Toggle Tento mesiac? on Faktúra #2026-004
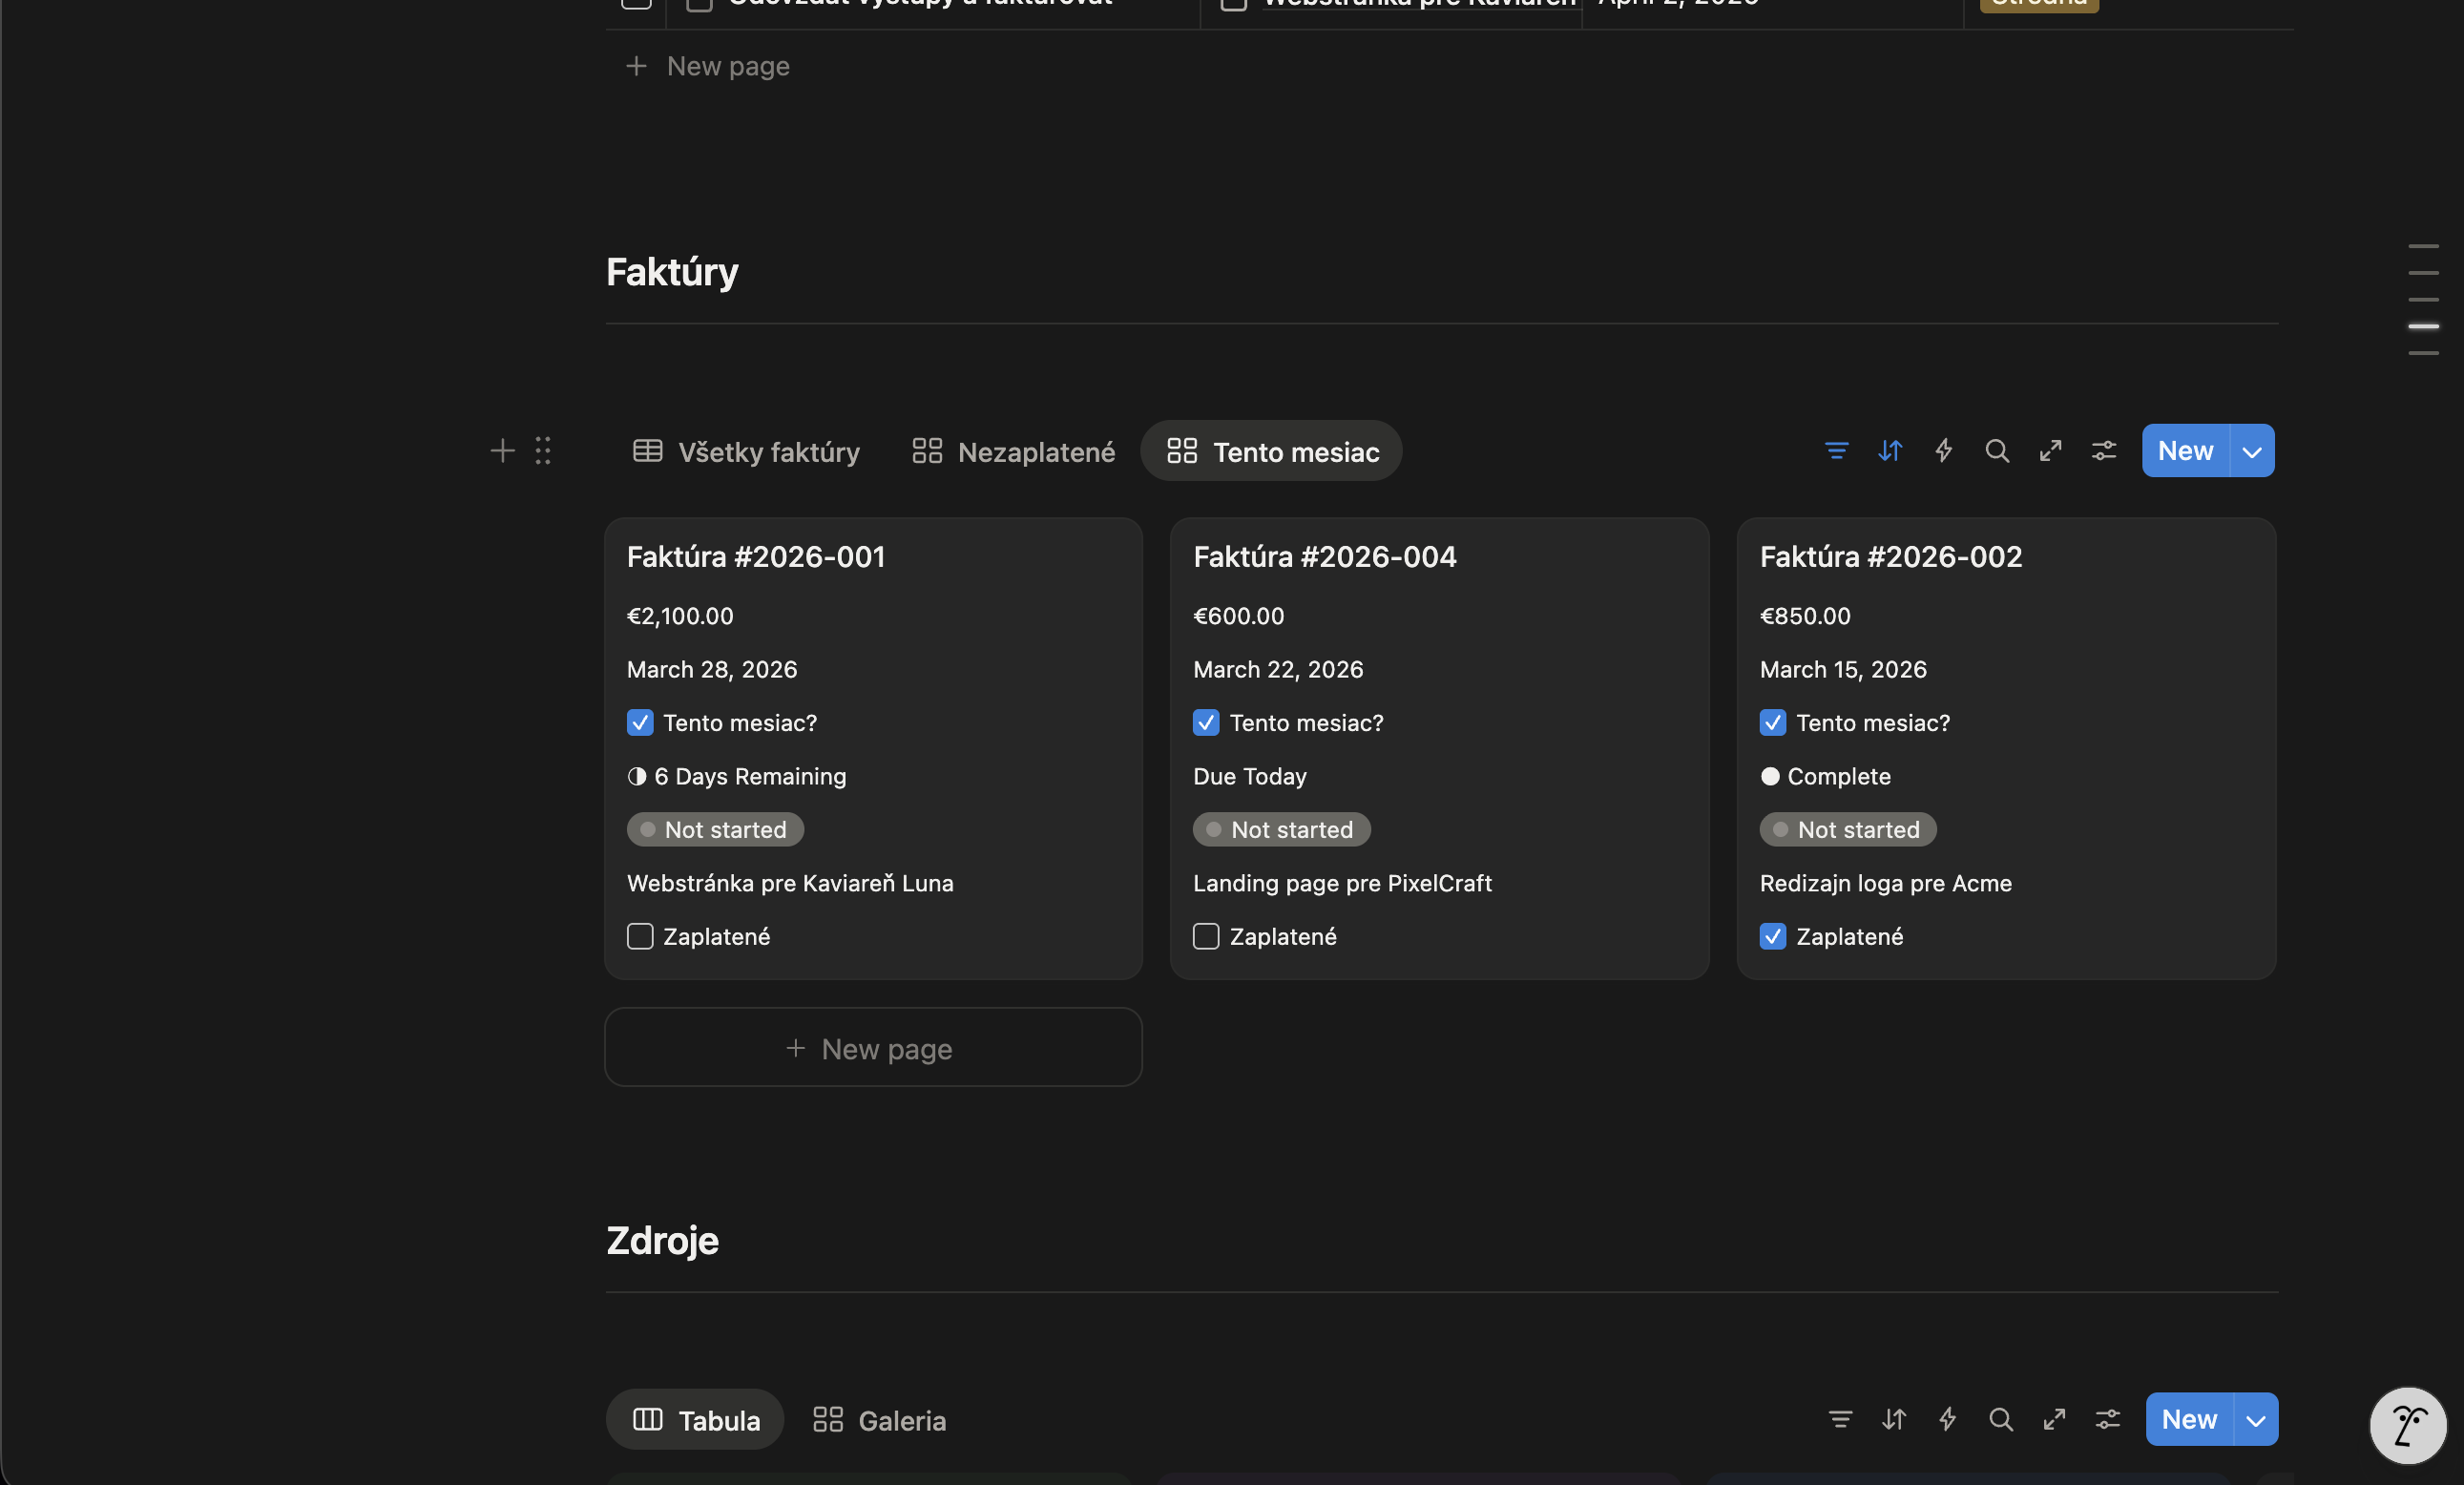This screenshot has width=2464, height=1485. (x=1206, y=723)
